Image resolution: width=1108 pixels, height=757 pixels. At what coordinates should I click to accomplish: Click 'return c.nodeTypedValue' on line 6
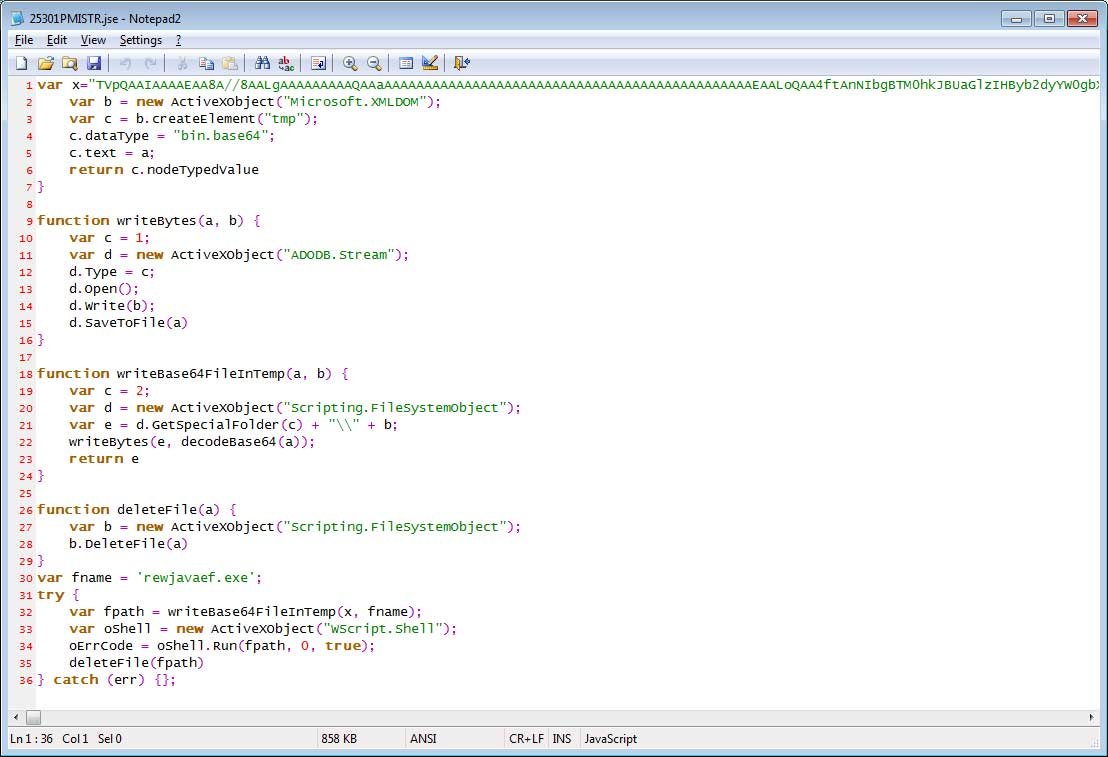pyautogui.click(x=164, y=170)
